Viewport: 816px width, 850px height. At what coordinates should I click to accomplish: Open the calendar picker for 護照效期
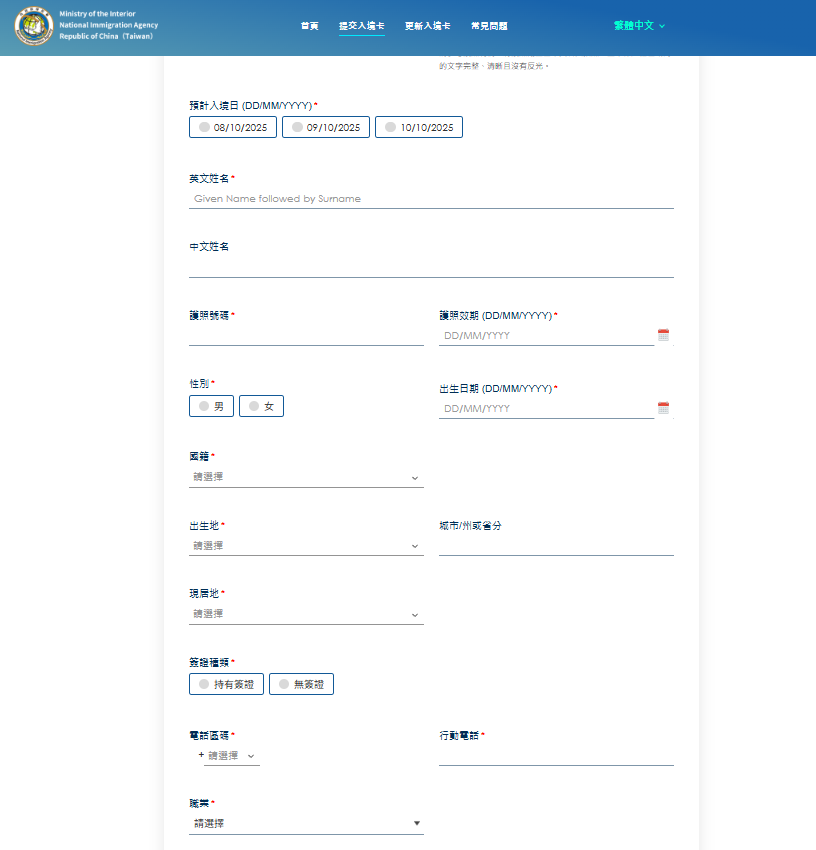click(664, 335)
